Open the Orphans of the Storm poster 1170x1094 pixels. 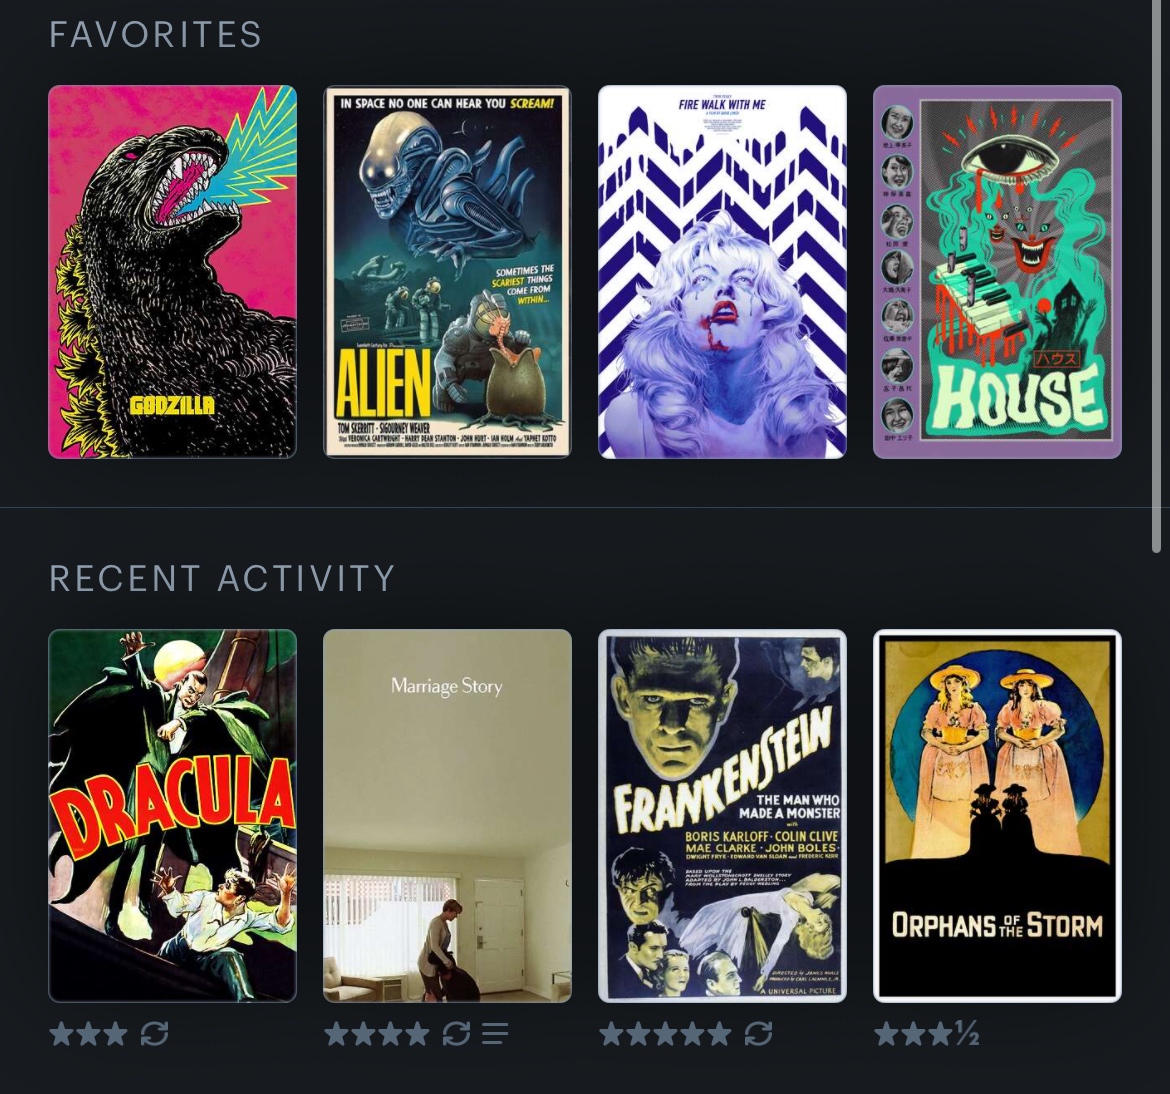[x=998, y=816]
